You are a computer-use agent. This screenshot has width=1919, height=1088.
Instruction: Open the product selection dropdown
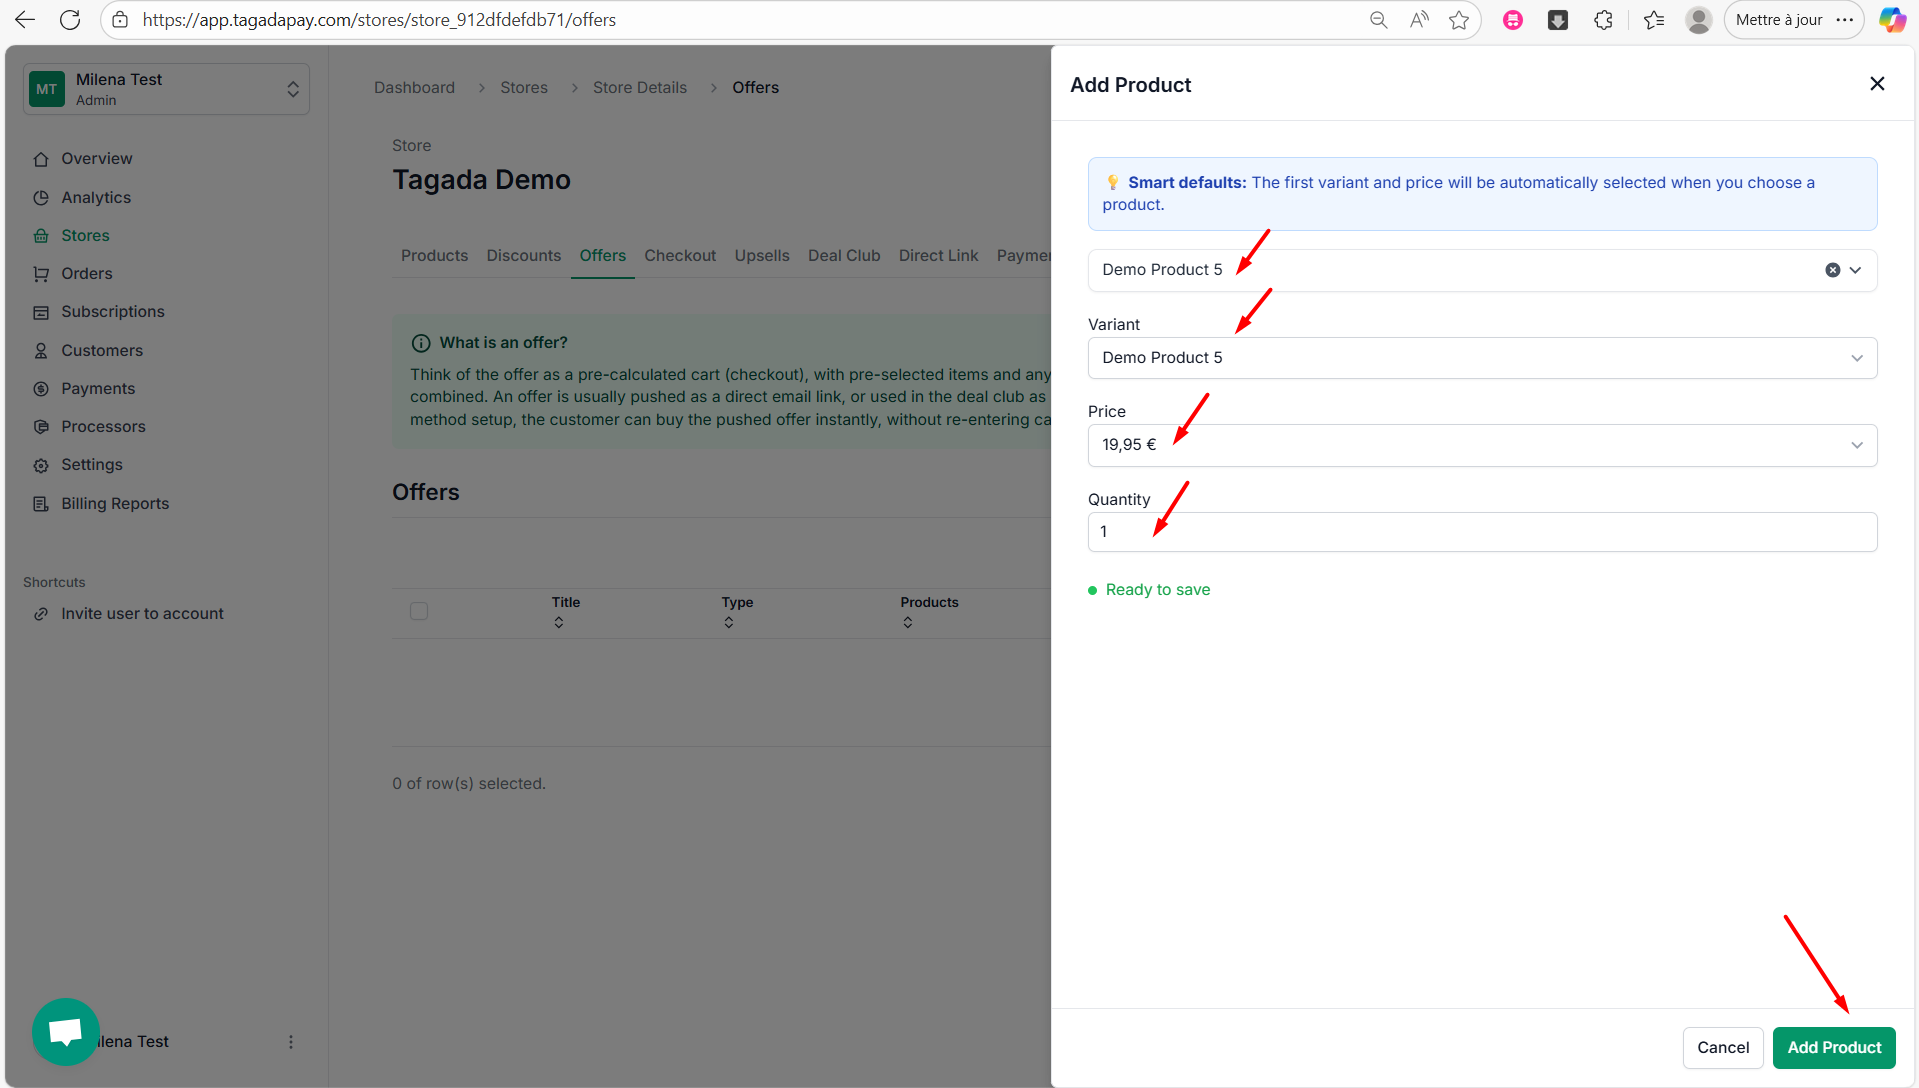1855,270
